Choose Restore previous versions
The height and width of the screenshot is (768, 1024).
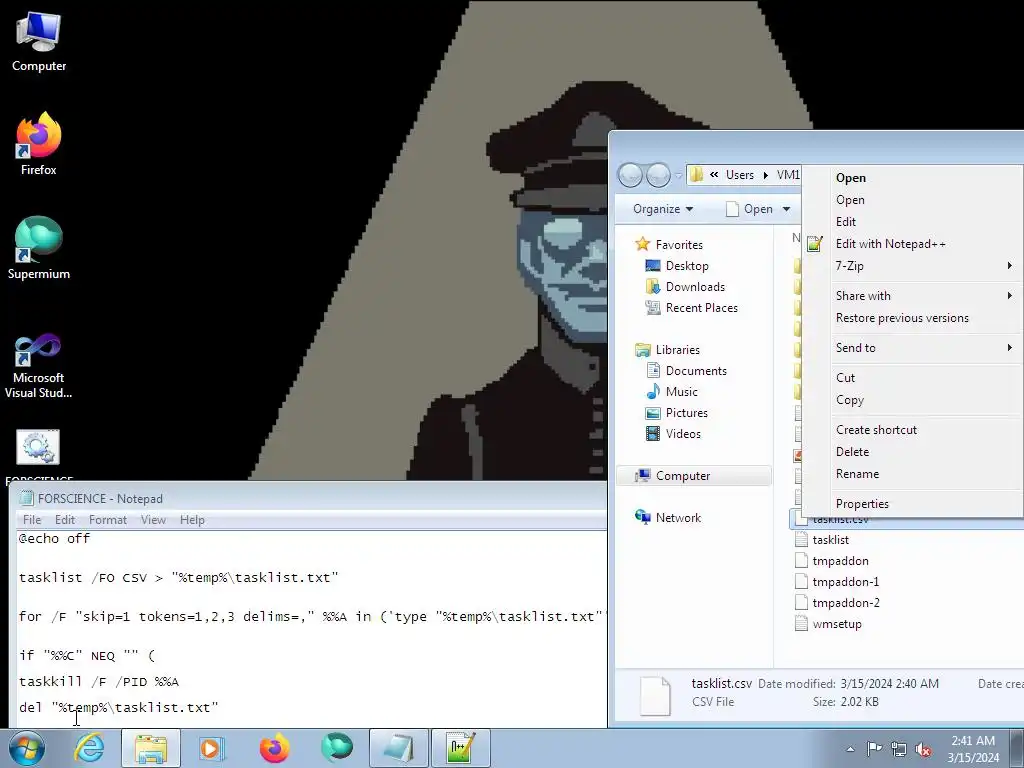(912, 318)
